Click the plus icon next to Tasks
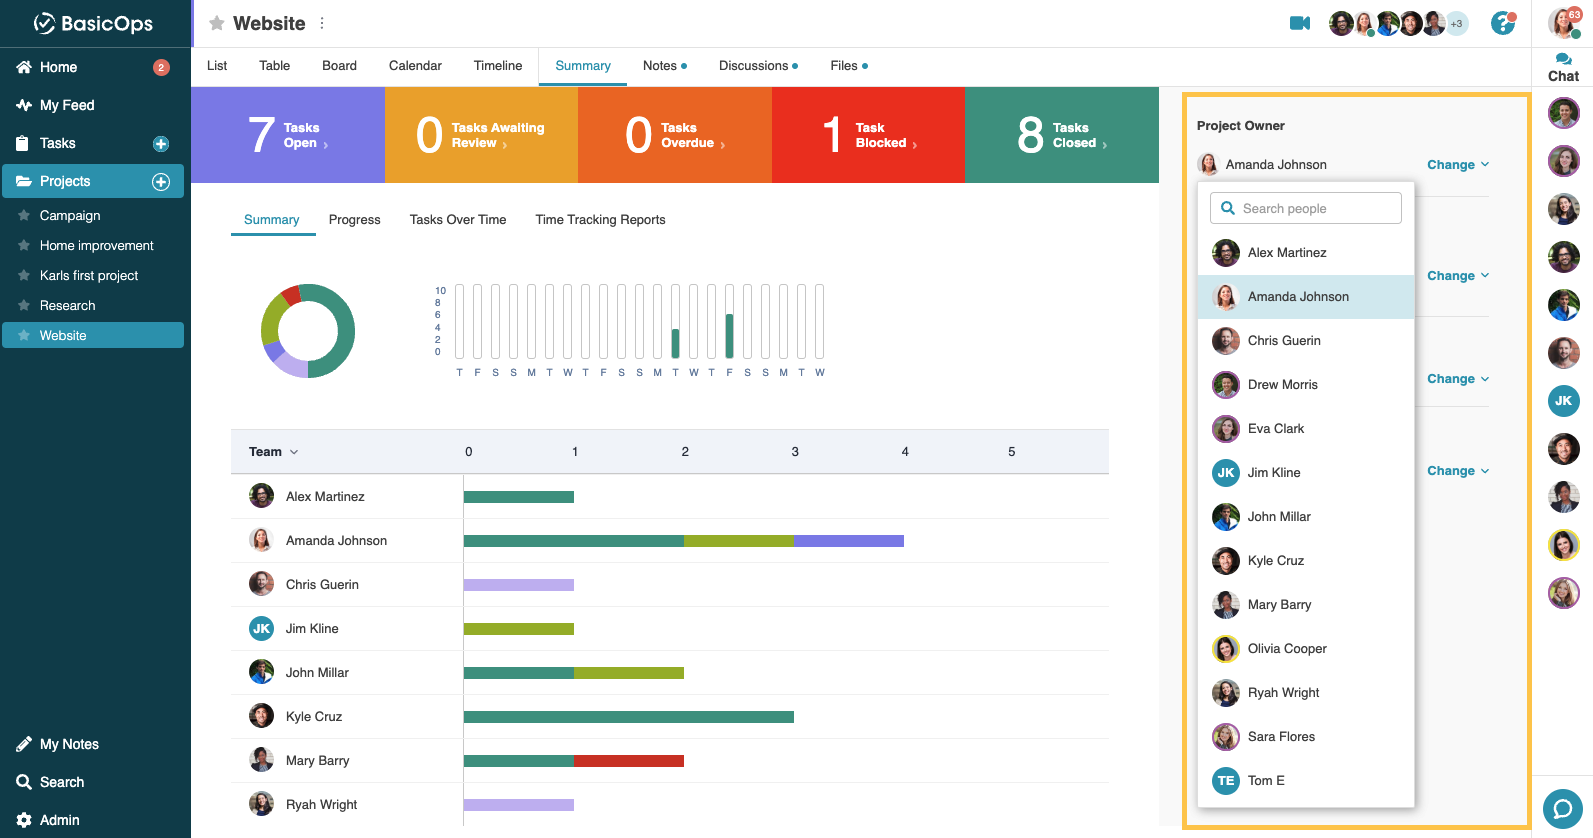The image size is (1593, 838). [x=161, y=144]
